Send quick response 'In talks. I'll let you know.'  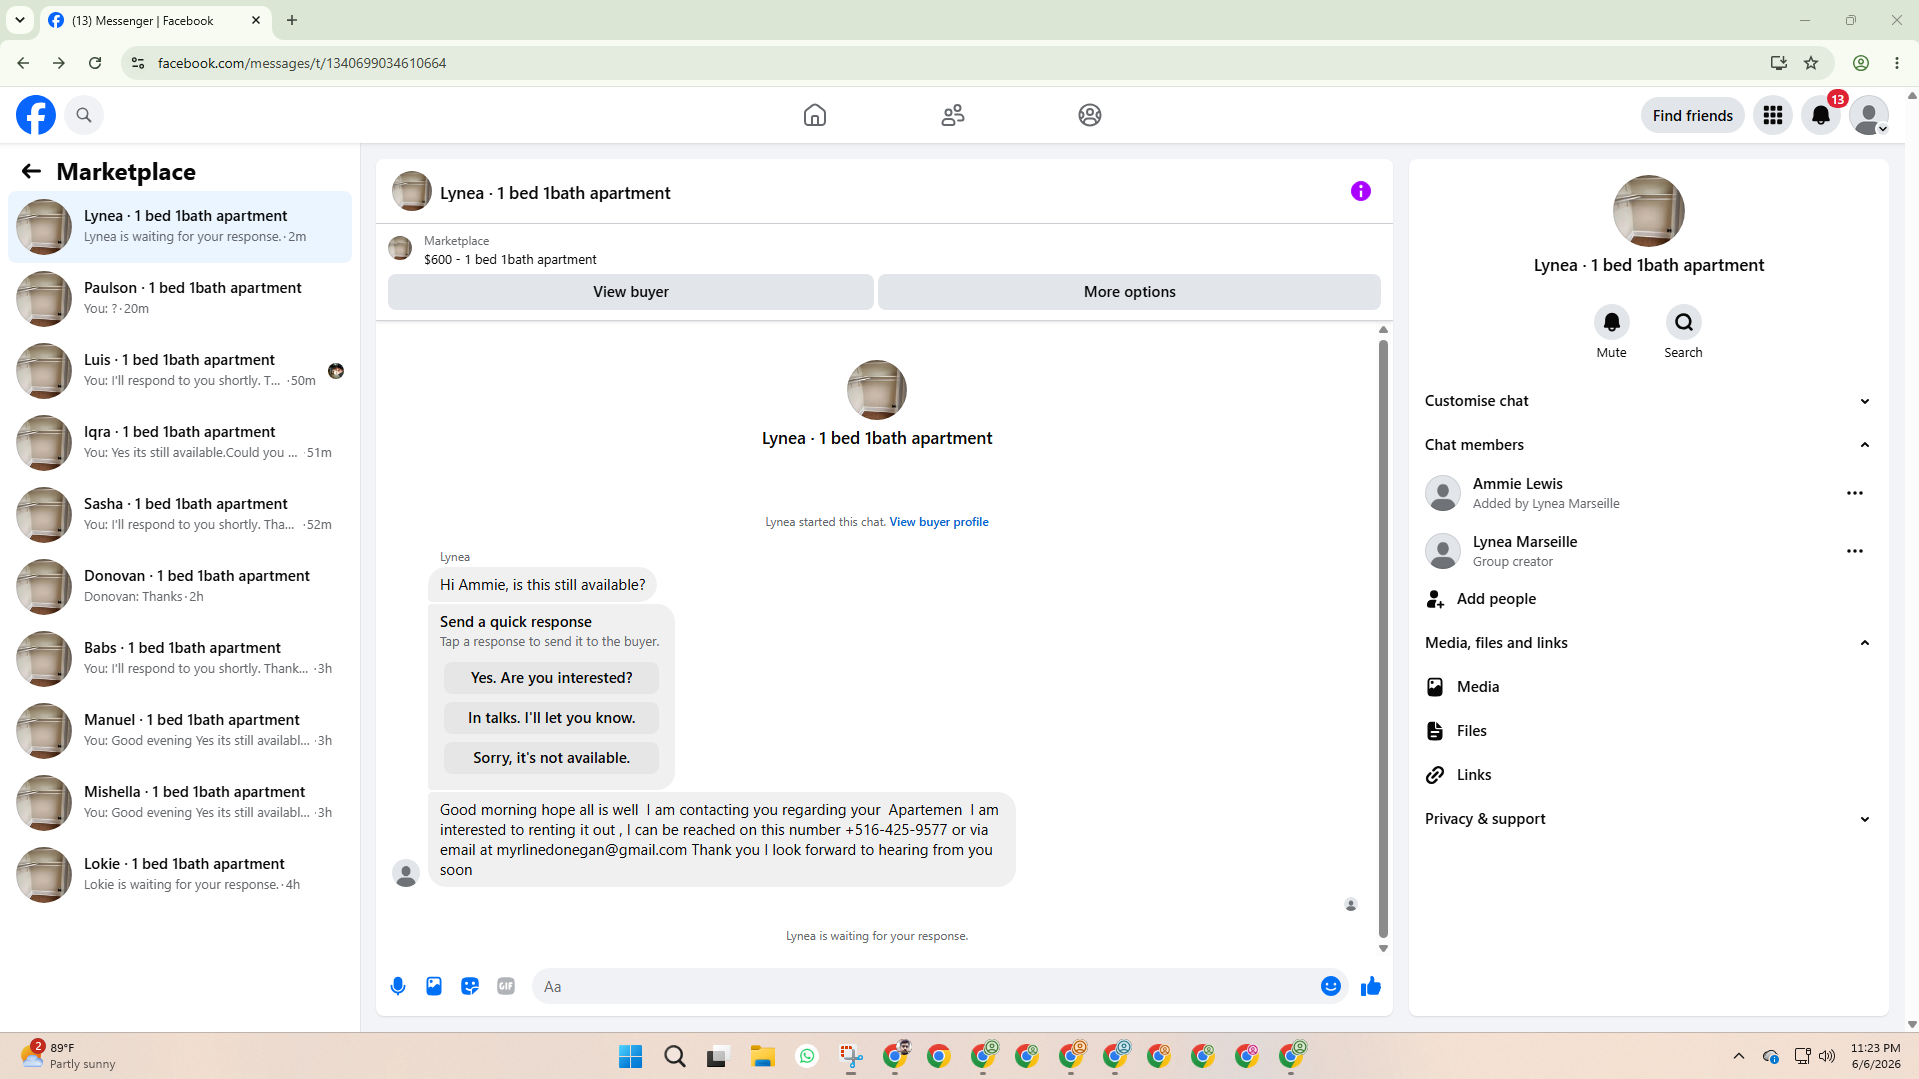point(552,718)
